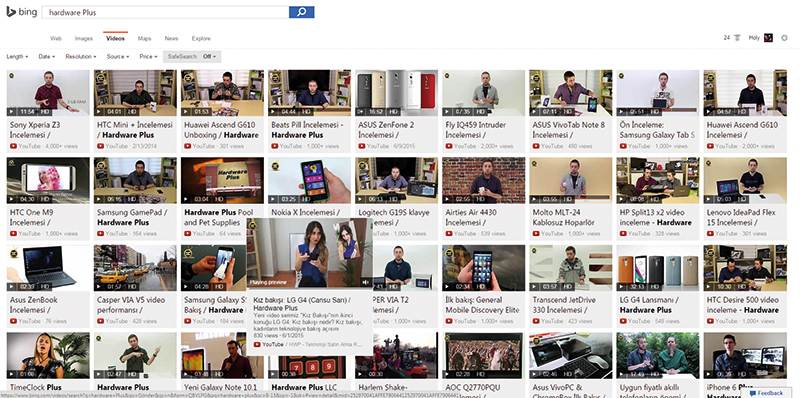The image size is (800, 398).
Task: Expand the Resolution filter
Action: (x=81, y=57)
